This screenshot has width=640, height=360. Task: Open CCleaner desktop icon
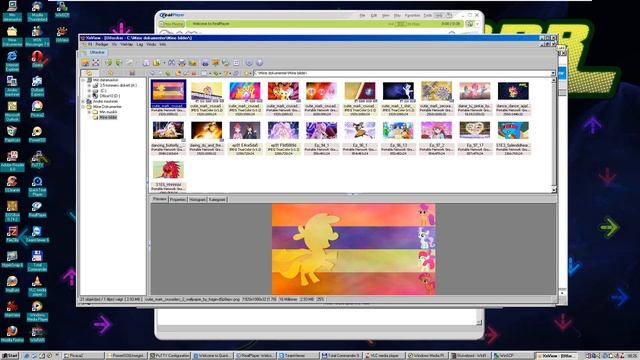(12, 184)
